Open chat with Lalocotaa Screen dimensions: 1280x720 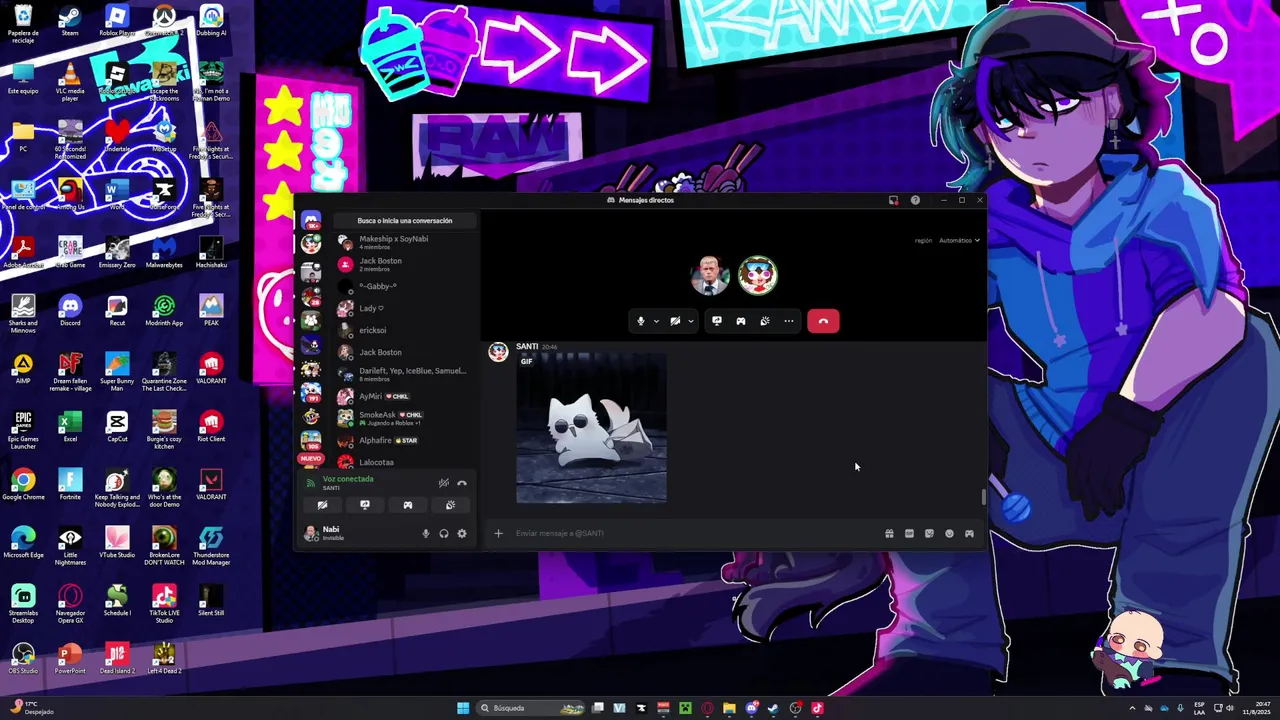pos(404,462)
